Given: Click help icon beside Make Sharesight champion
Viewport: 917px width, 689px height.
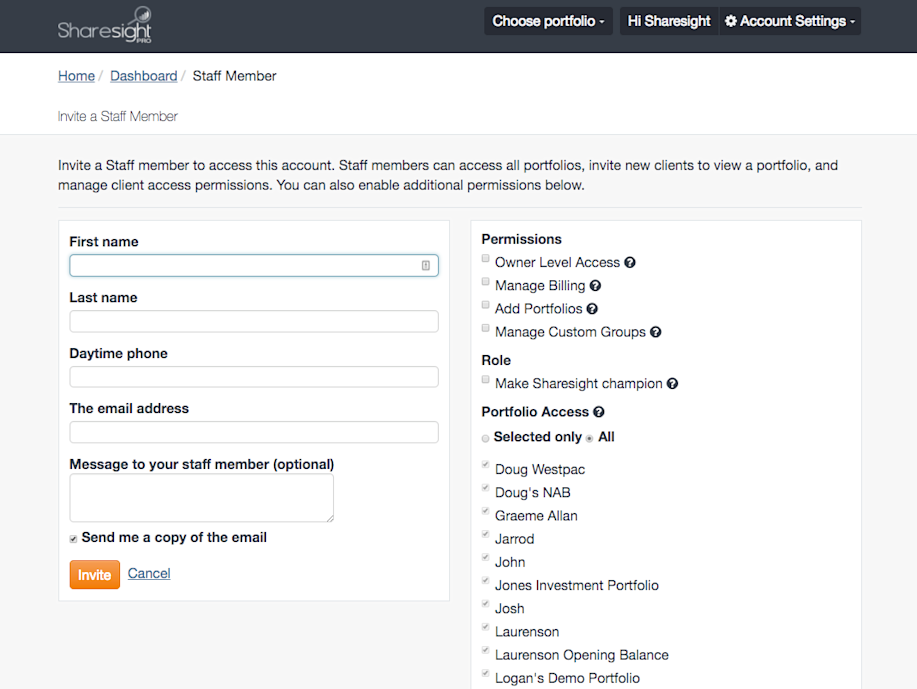Looking at the screenshot, I should click(672, 384).
